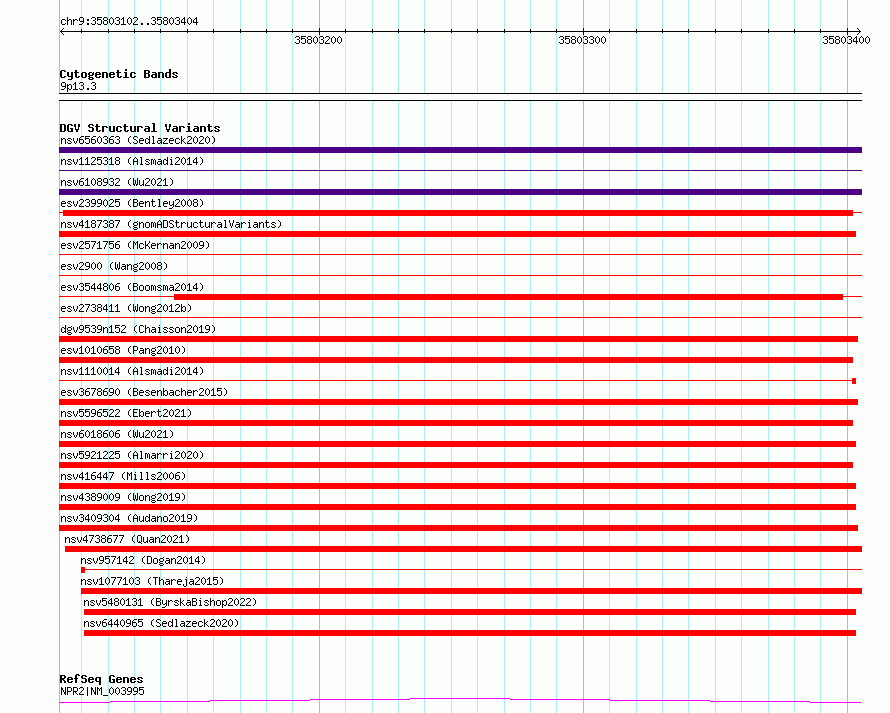
Task: Select variant nsv3409304 (Audano2019) label
Action: 129,518
